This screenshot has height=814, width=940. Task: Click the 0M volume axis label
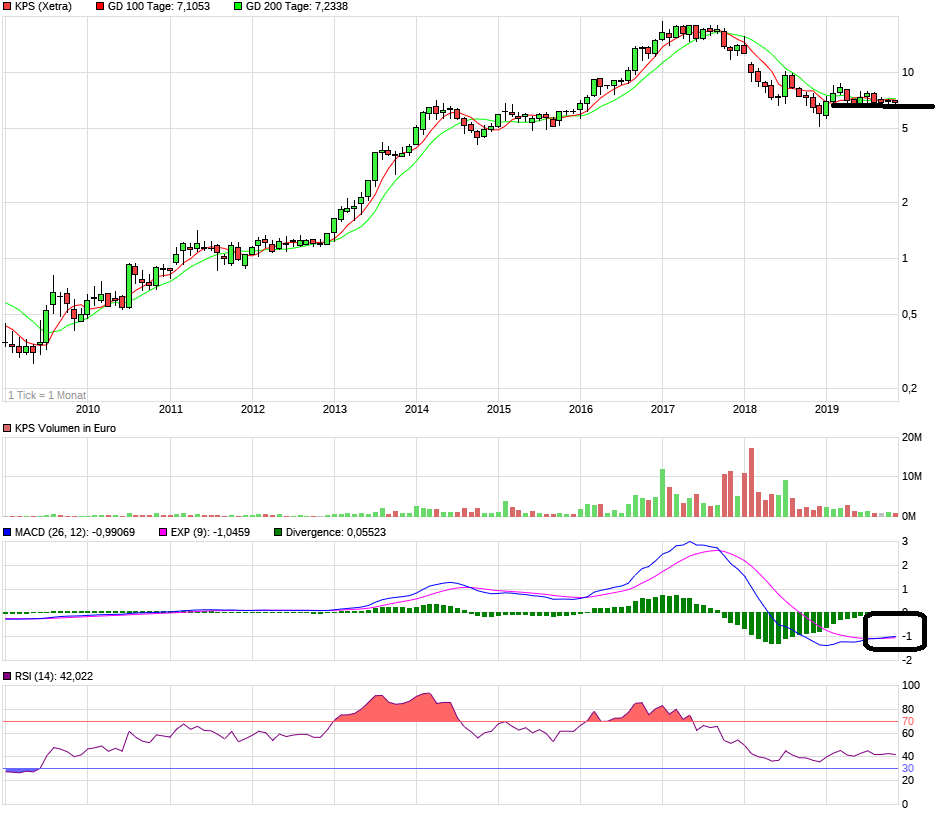pyautogui.click(x=909, y=516)
